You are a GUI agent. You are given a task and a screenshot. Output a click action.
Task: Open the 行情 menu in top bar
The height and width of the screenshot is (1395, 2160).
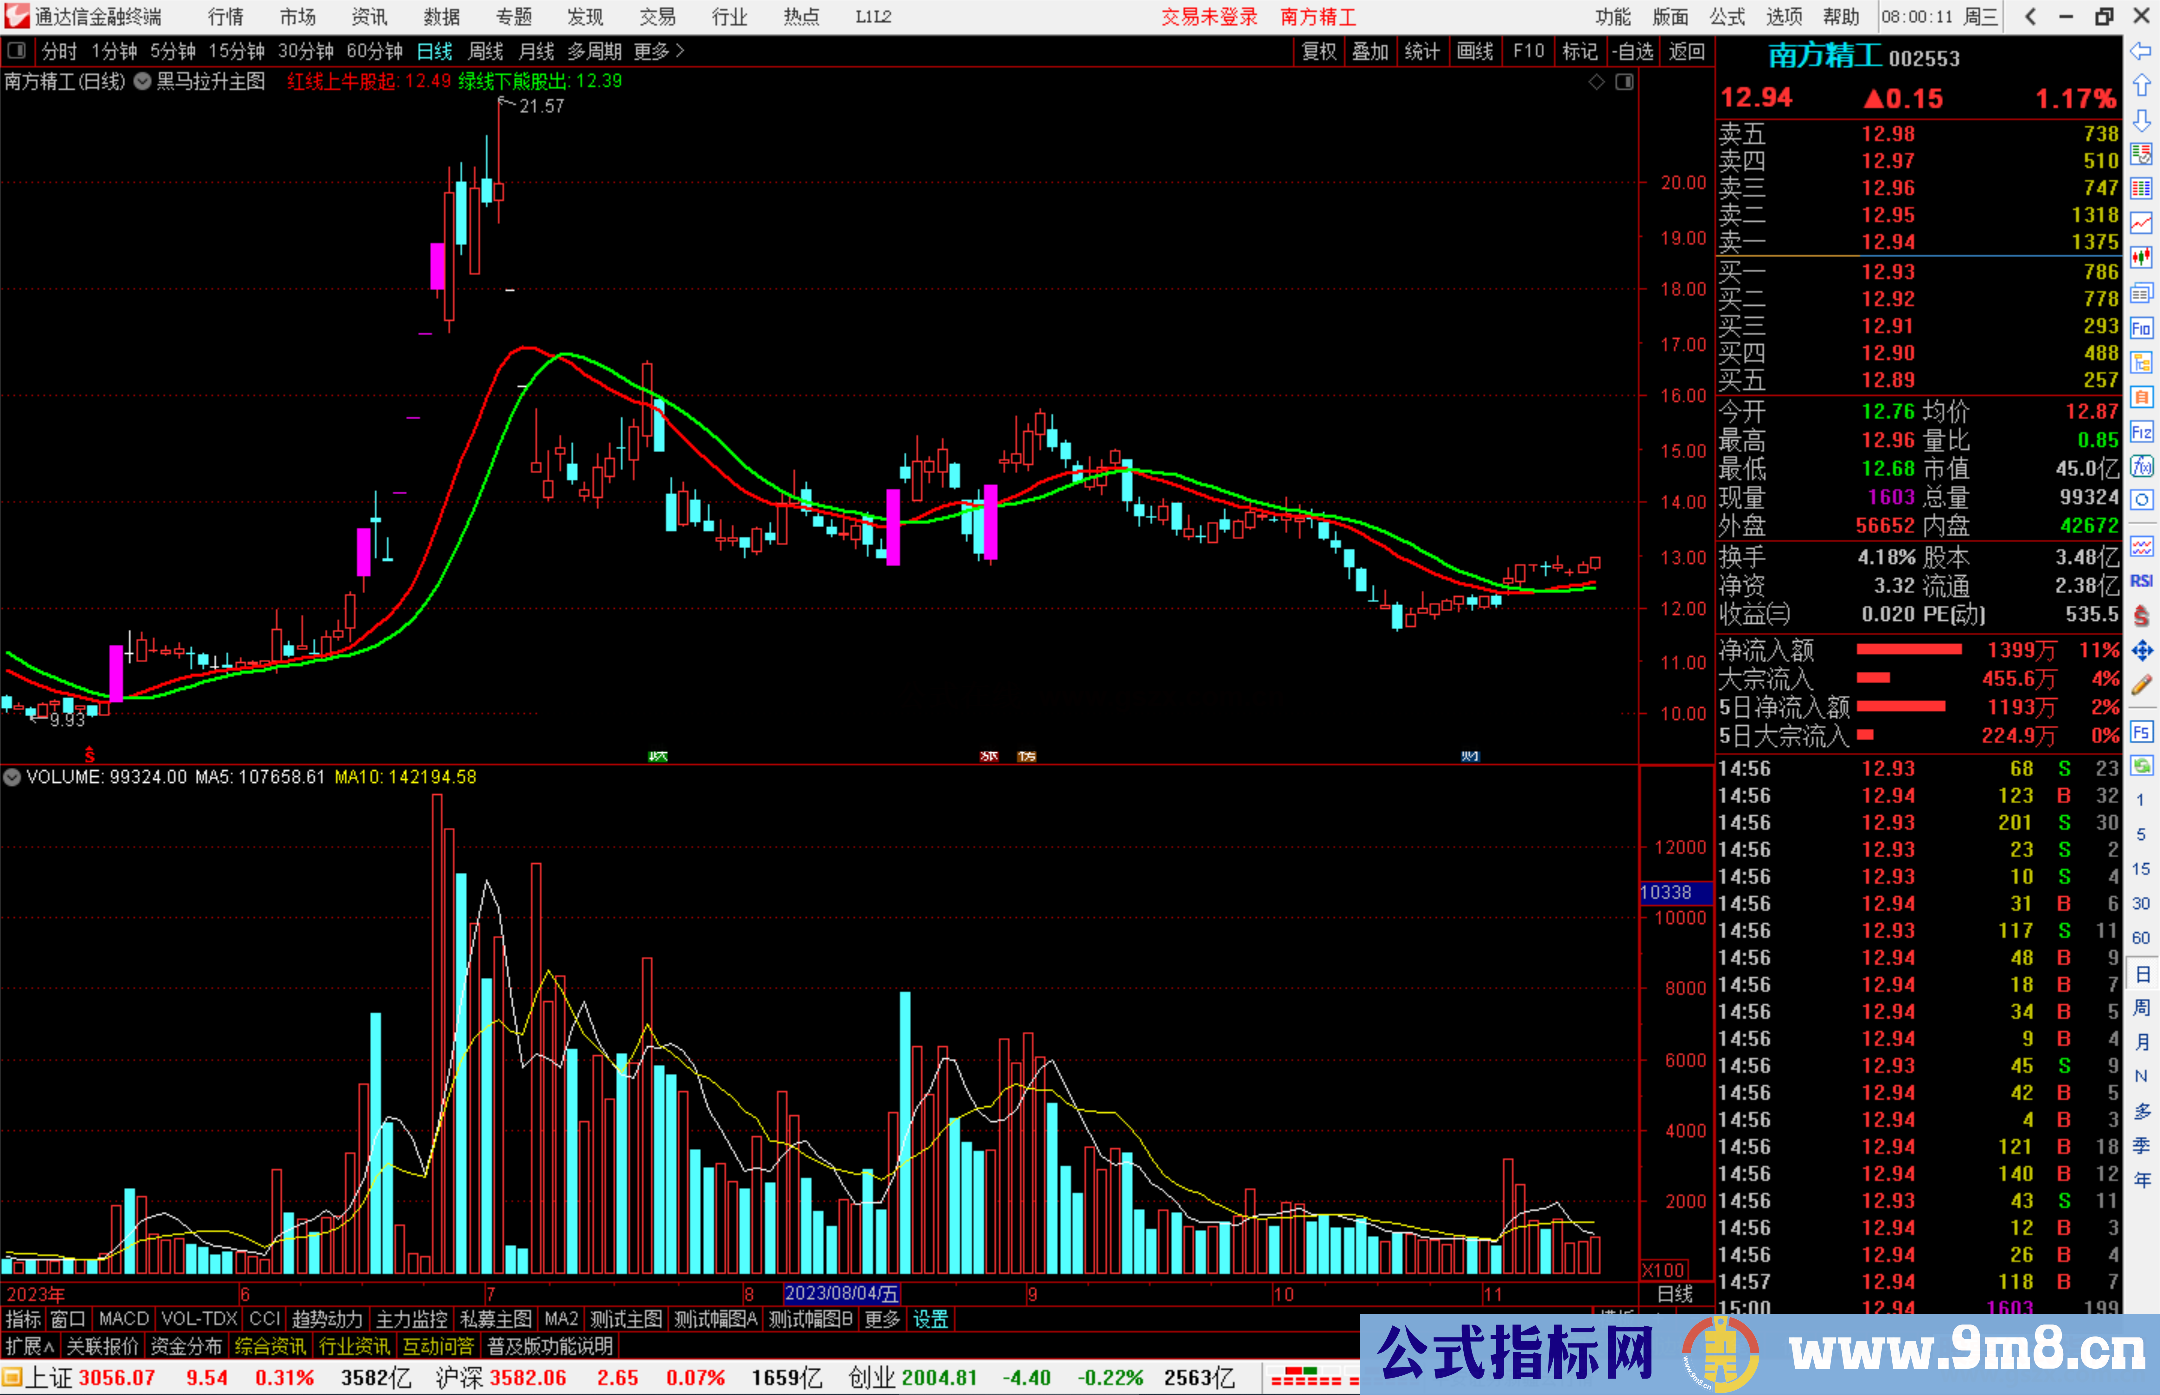click(x=226, y=17)
